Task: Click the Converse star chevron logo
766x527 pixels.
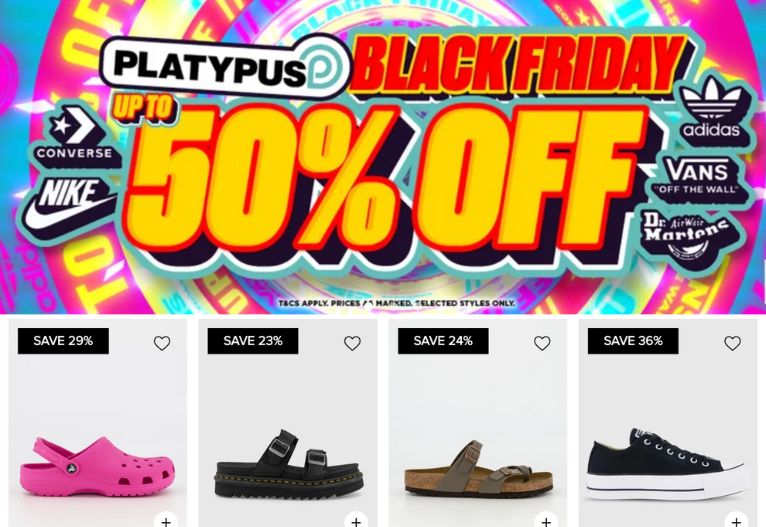Action: click(75, 133)
